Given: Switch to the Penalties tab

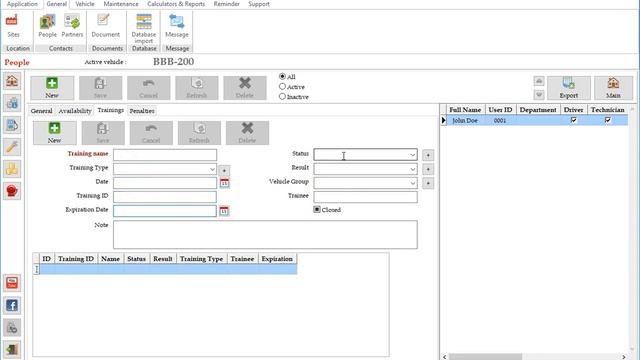Looking at the screenshot, I should tap(142, 111).
